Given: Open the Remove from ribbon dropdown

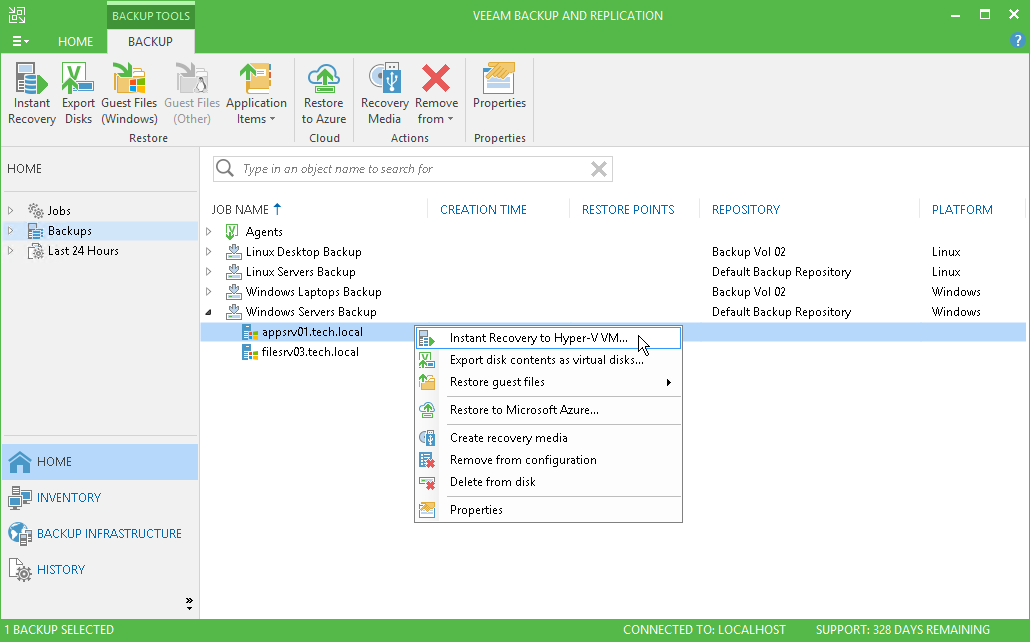Looking at the screenshot, I should pyautogui.click(x=436, y=93).
